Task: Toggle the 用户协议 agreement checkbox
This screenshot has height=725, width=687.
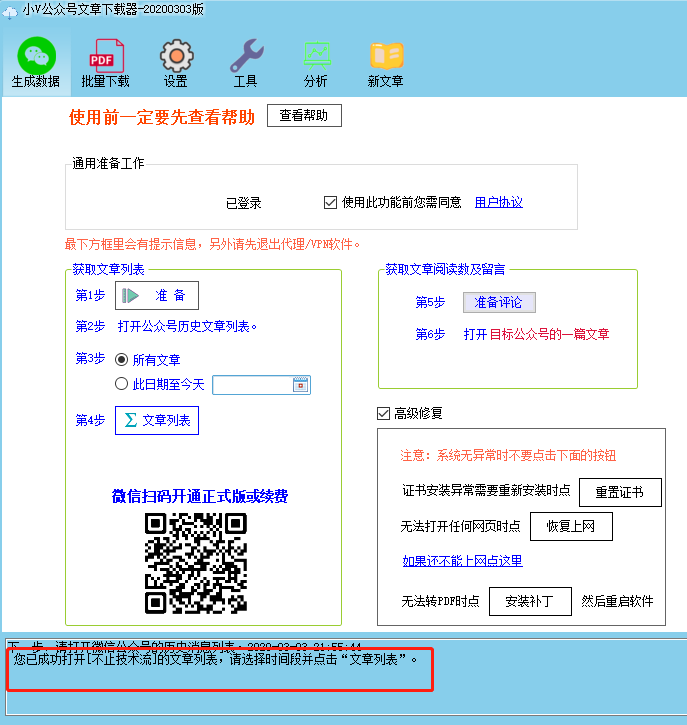Action: [x=330, y=203]
